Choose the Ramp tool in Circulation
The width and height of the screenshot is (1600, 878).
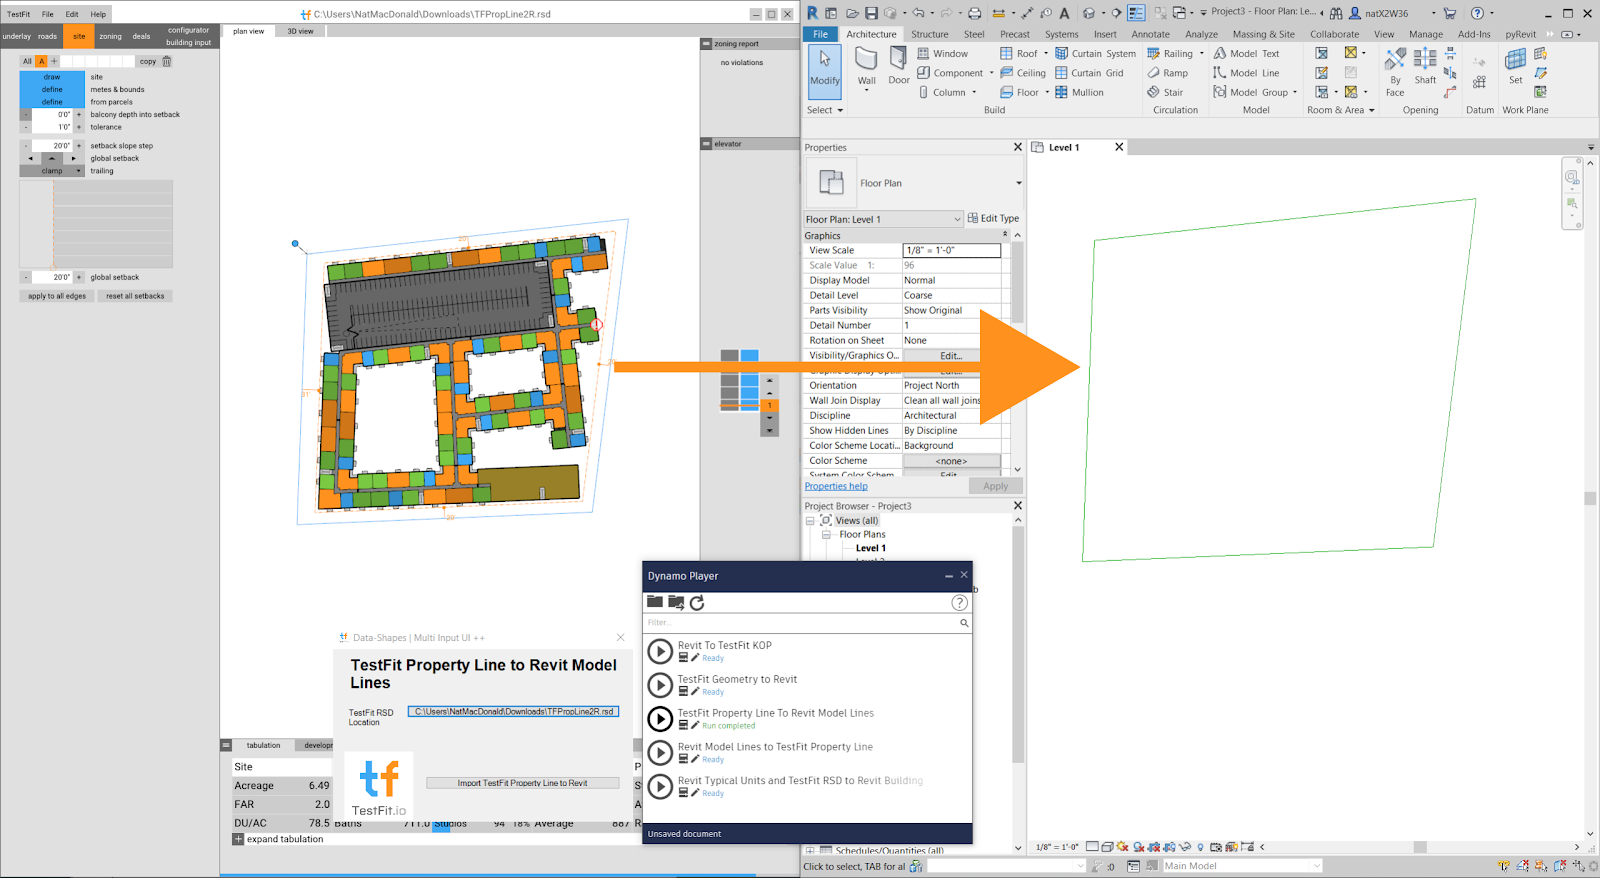point(1167,73)
